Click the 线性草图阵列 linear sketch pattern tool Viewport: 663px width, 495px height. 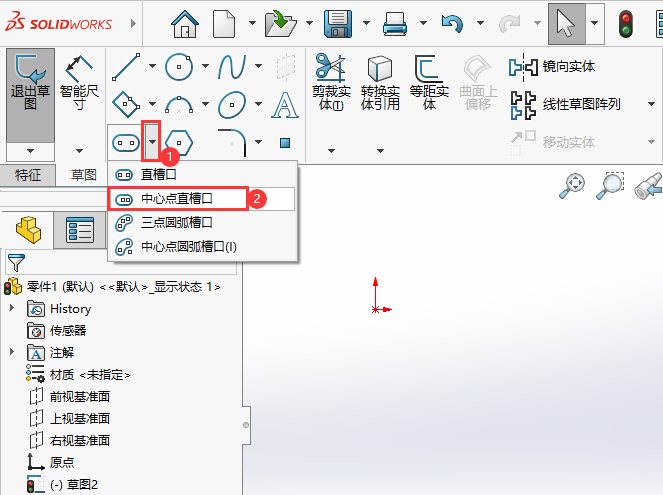coord(565,104)
